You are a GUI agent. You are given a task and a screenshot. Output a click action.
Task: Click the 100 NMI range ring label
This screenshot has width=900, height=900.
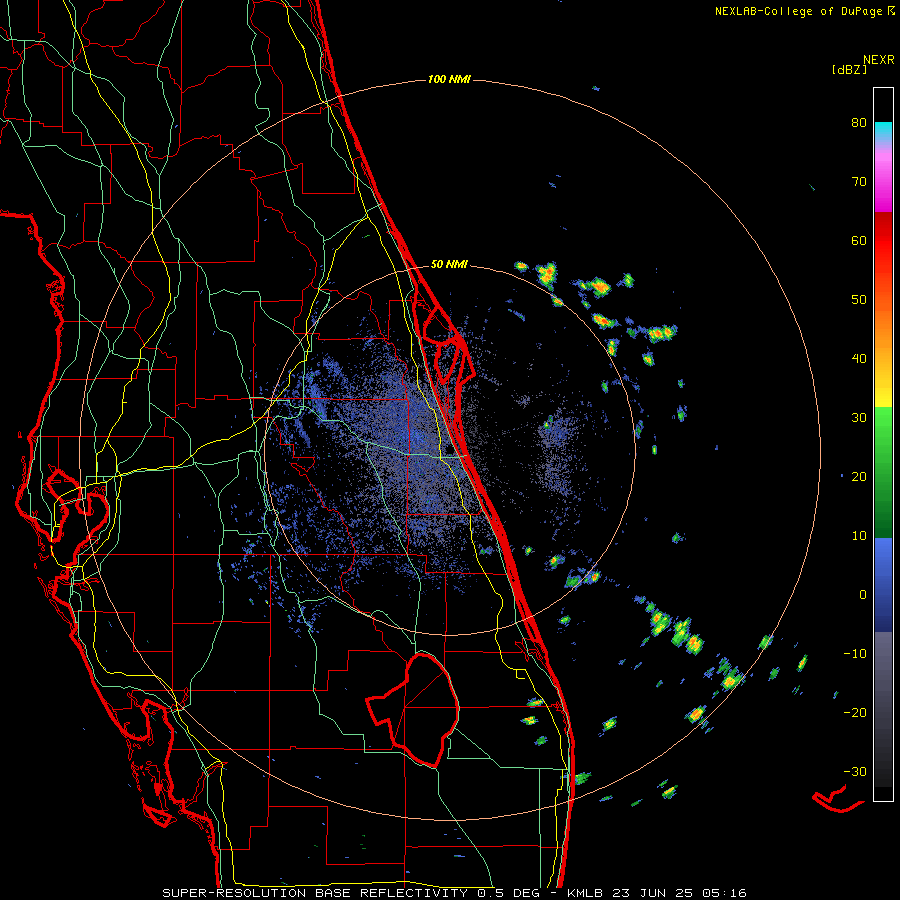coord(449,79)
